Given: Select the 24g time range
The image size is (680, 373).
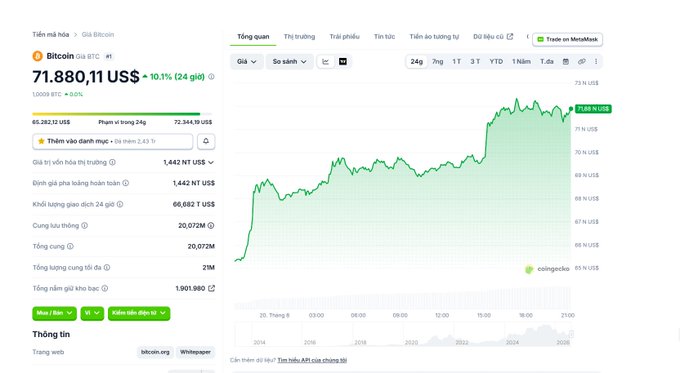Looking at the screenshot, I should pos(417,62).
